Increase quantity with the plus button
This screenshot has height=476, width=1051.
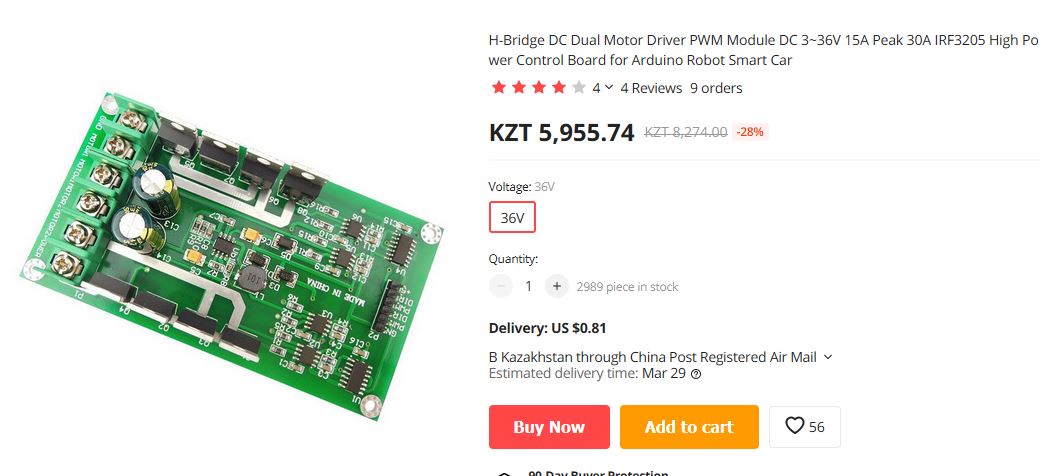(x=556, y=286)
